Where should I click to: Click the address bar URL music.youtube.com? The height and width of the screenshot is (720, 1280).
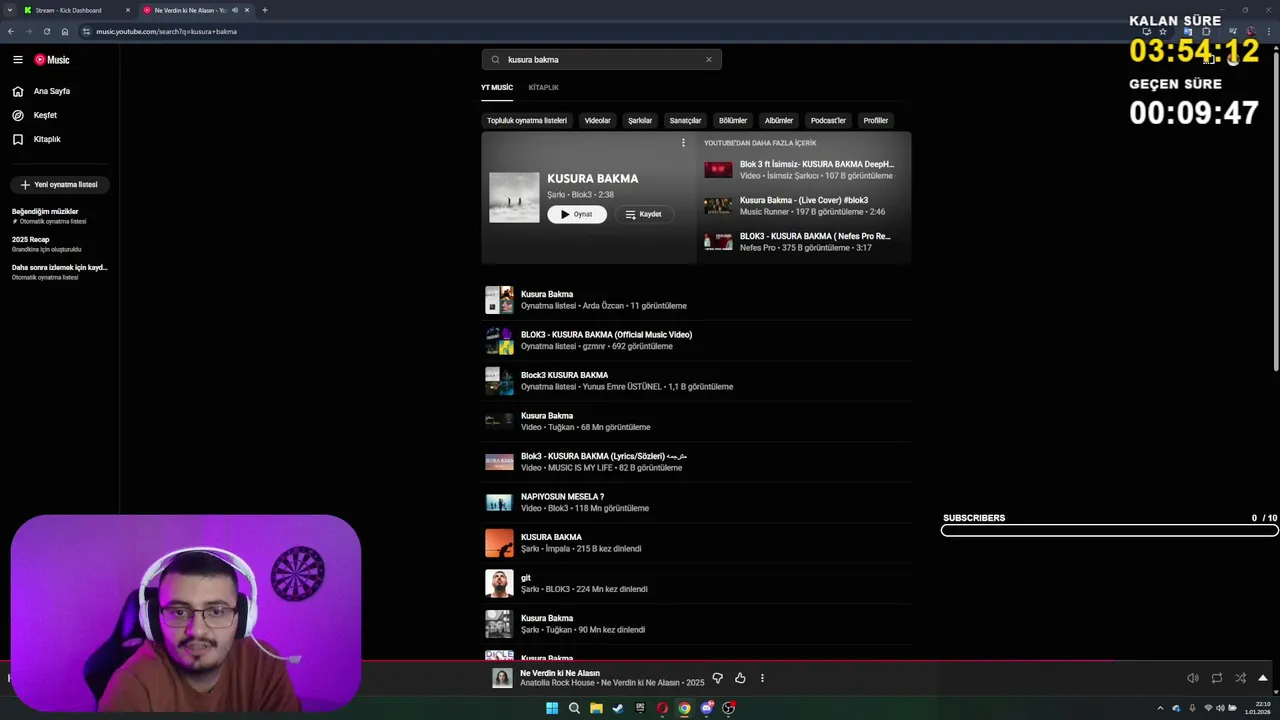click(166, 31)
